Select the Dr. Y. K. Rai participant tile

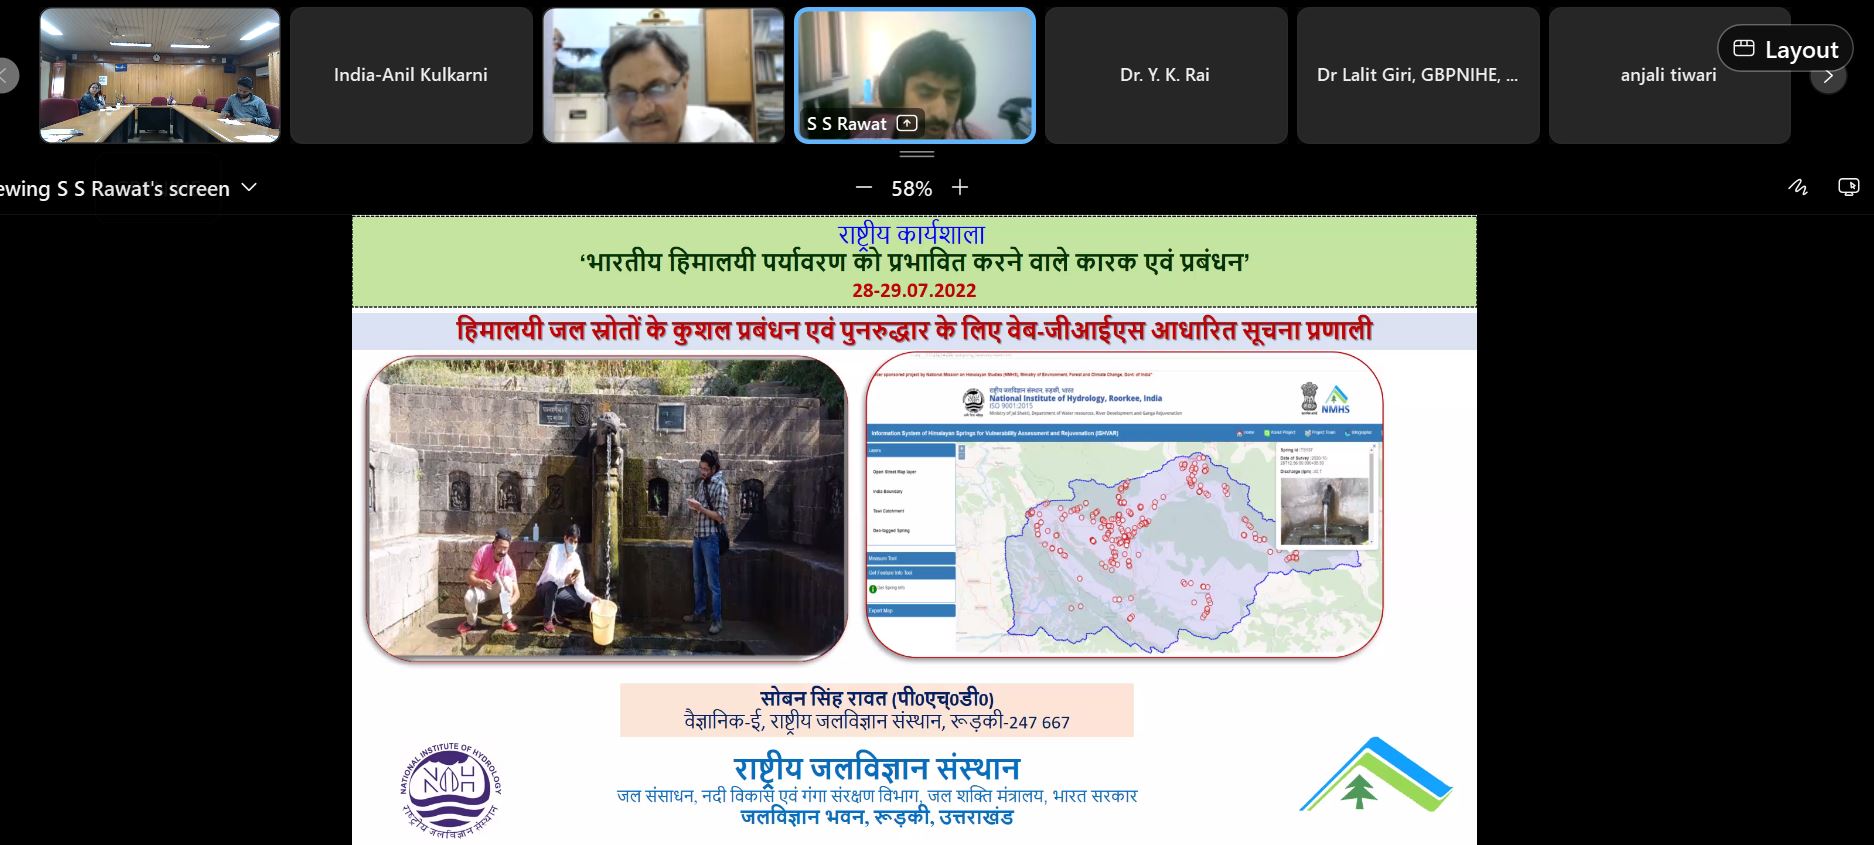click(1165, 75)
